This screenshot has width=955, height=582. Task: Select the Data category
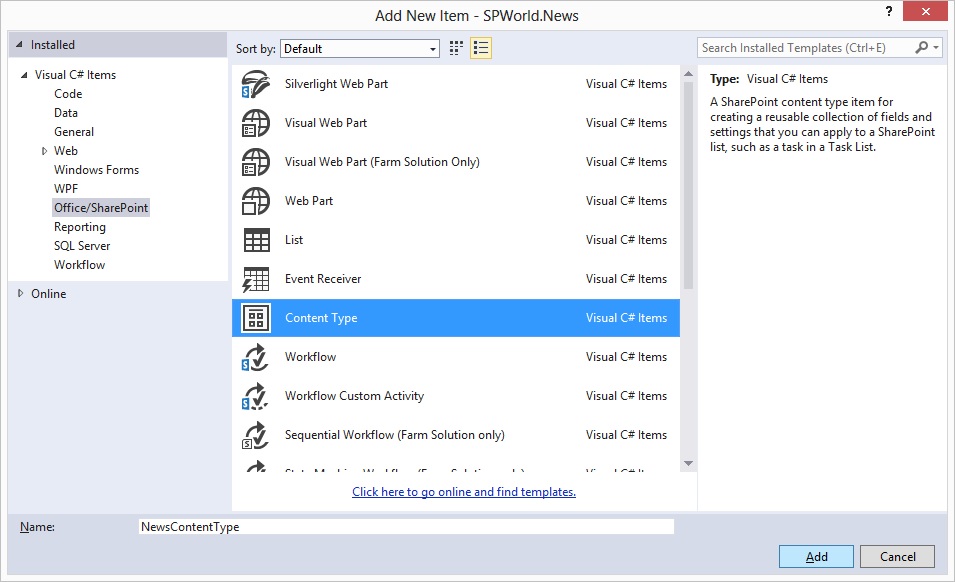(x=66, y=113)
